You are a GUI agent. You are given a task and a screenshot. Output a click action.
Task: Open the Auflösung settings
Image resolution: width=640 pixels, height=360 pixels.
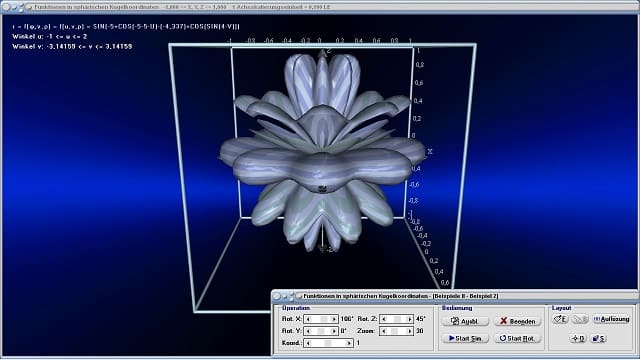click(611, 319)
